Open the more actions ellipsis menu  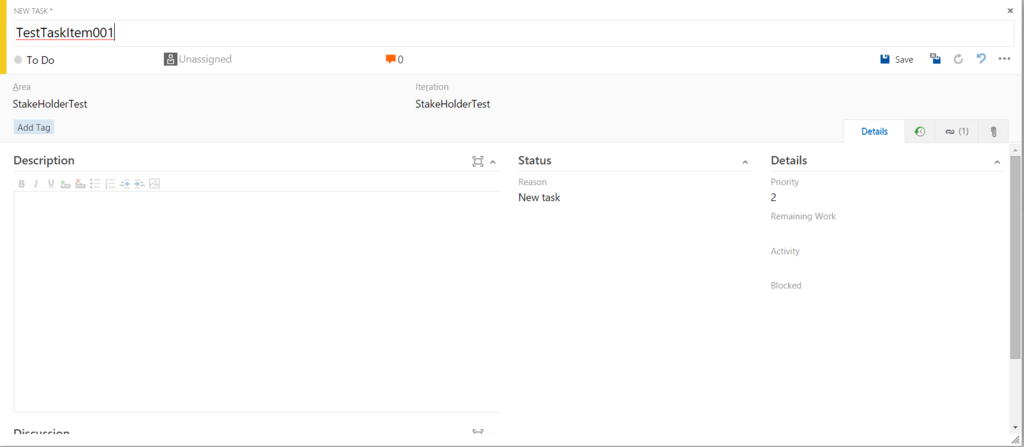point(1004,59)
